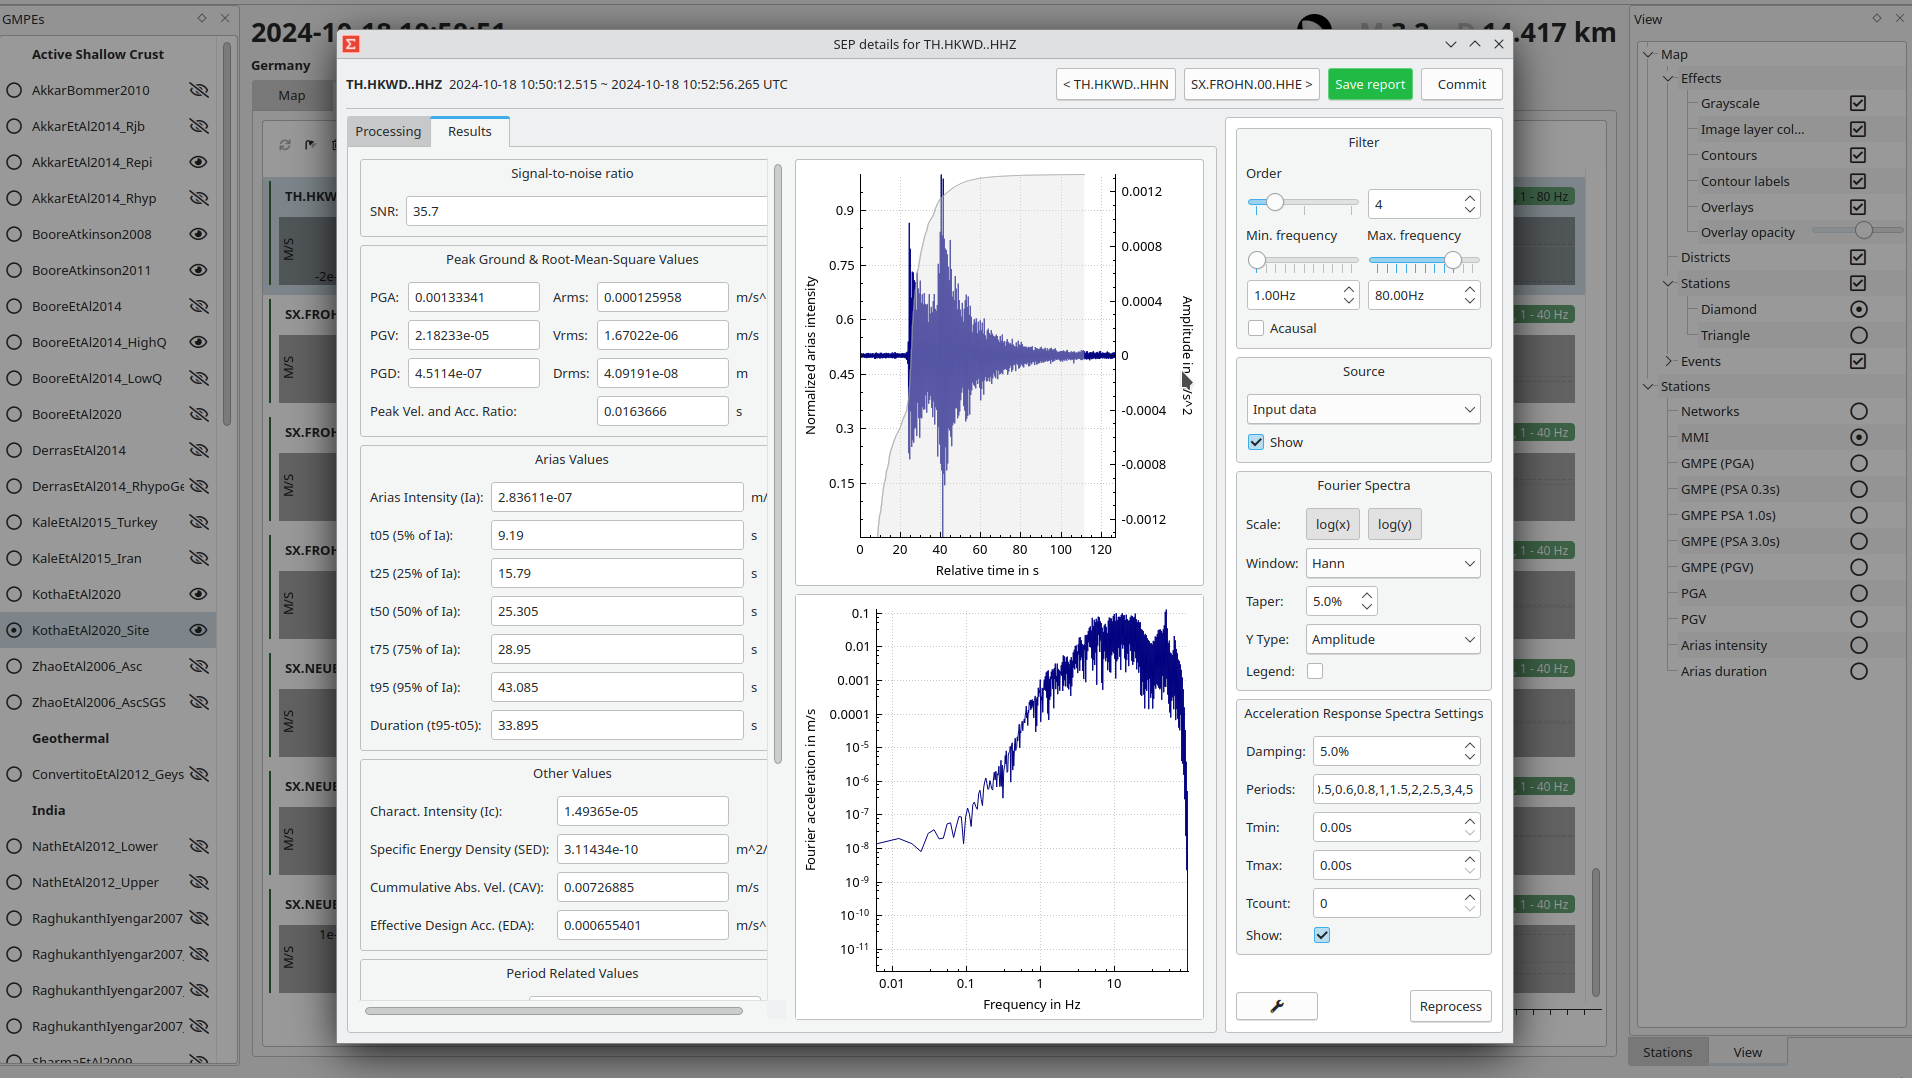This screenshot has width=1912, height=1078.
Task: Float the GMPEs panel with diamond icon
Action: [x=202, y=18]
